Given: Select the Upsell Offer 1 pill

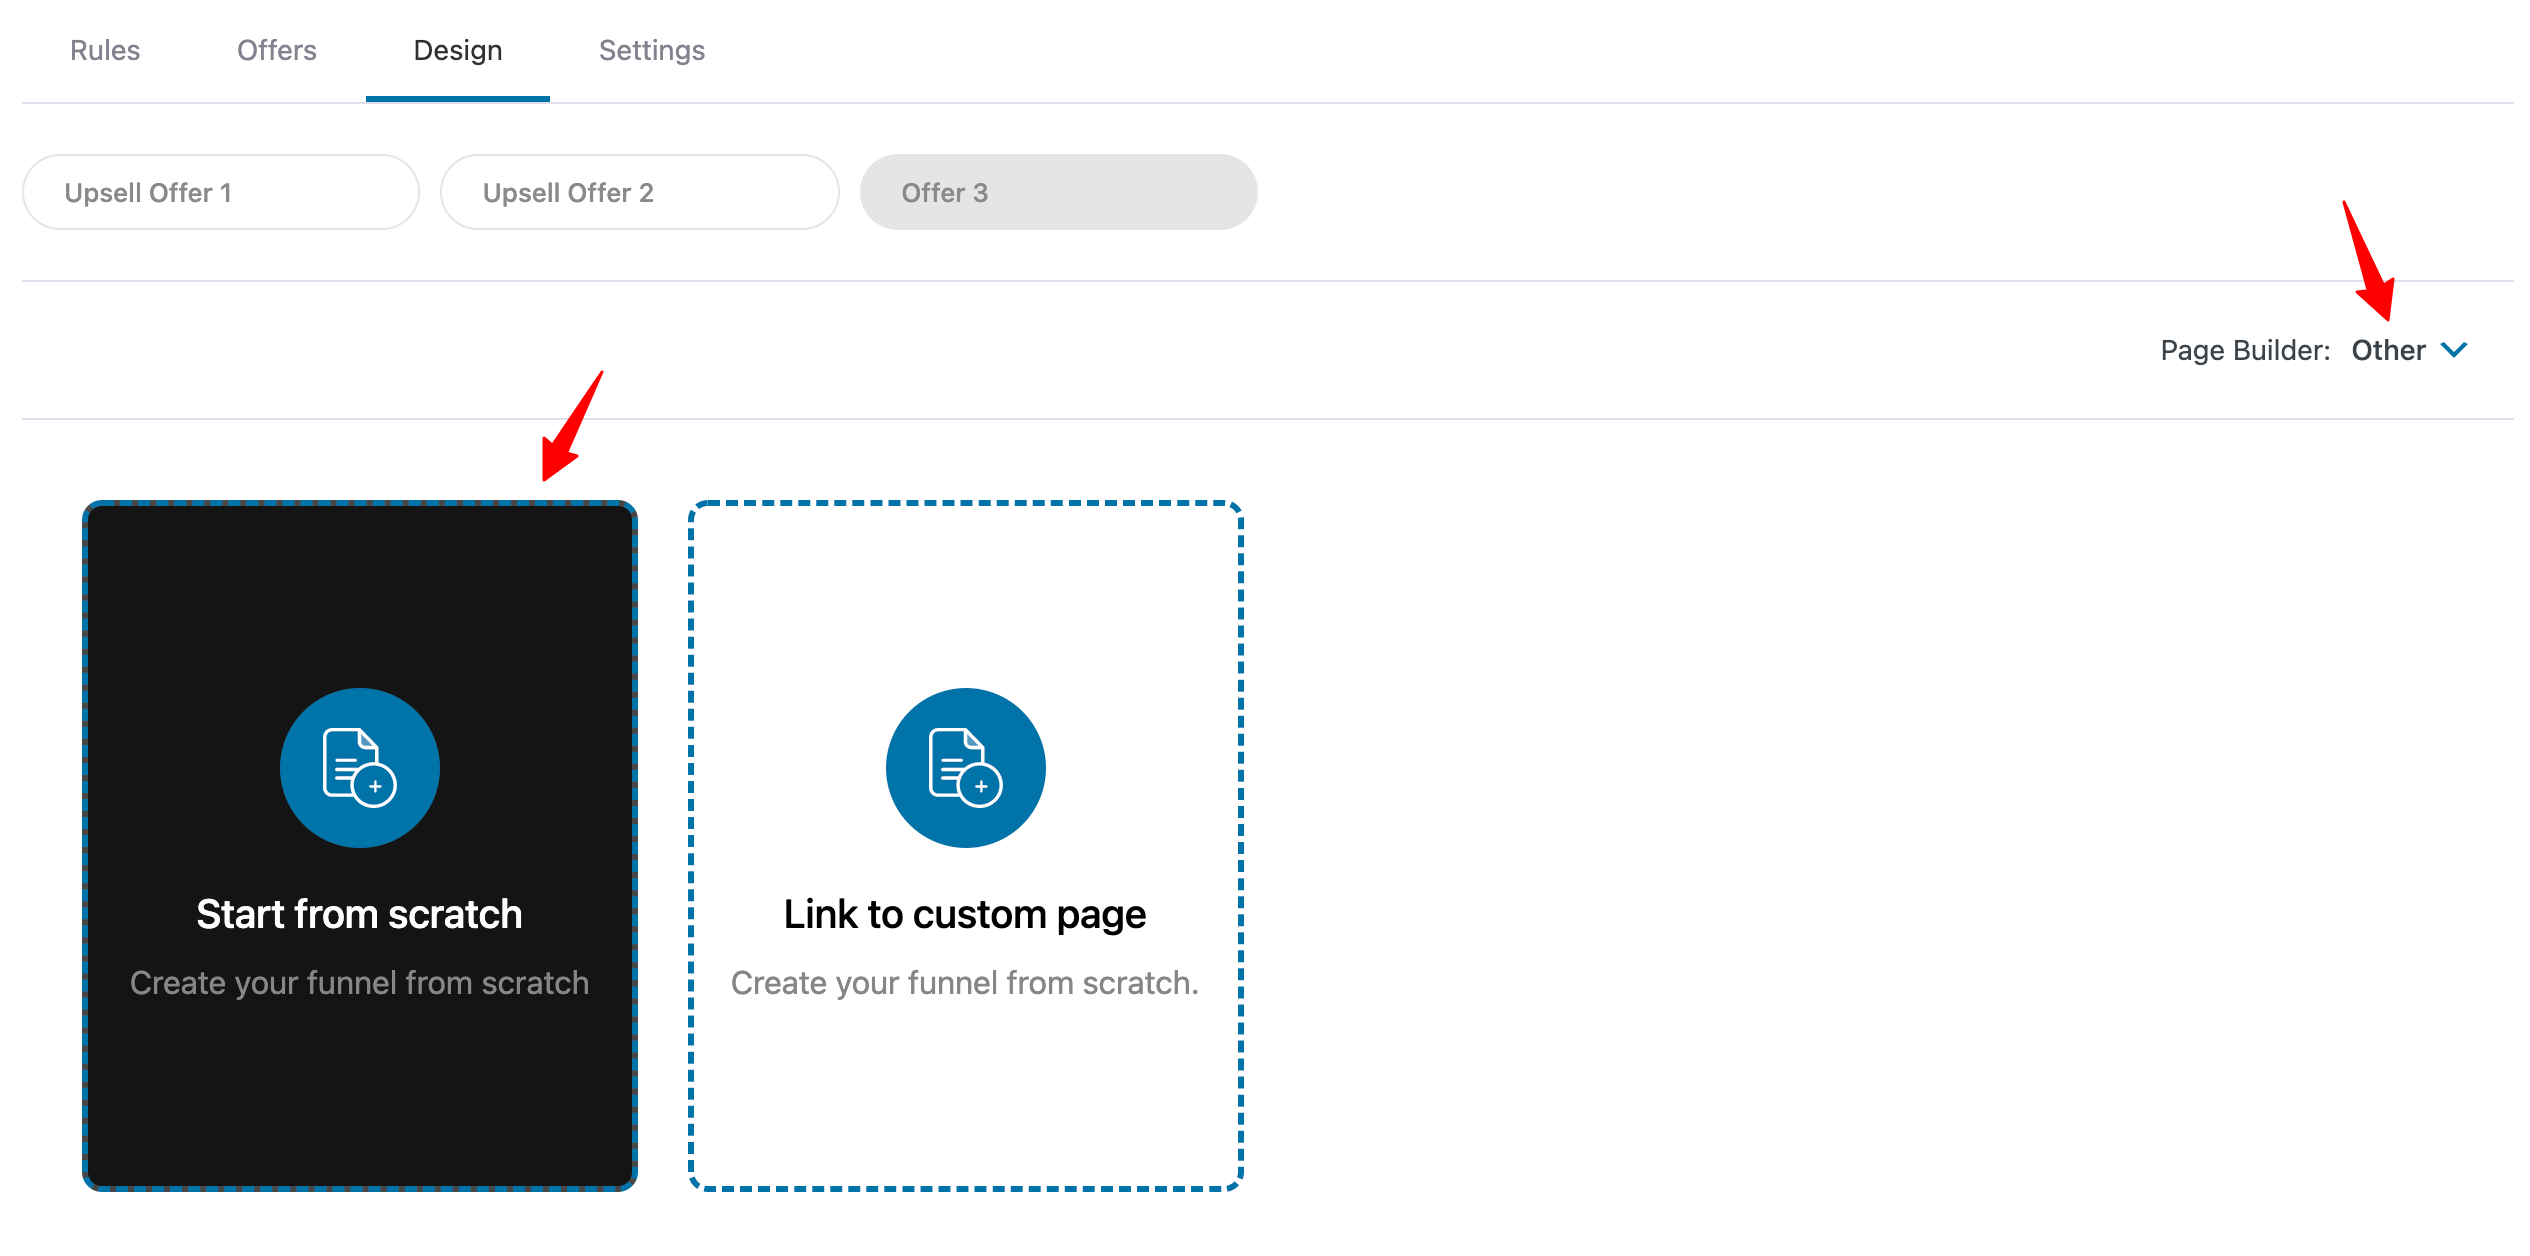Looking at the screenshot, I should click(x=219, y=192).
